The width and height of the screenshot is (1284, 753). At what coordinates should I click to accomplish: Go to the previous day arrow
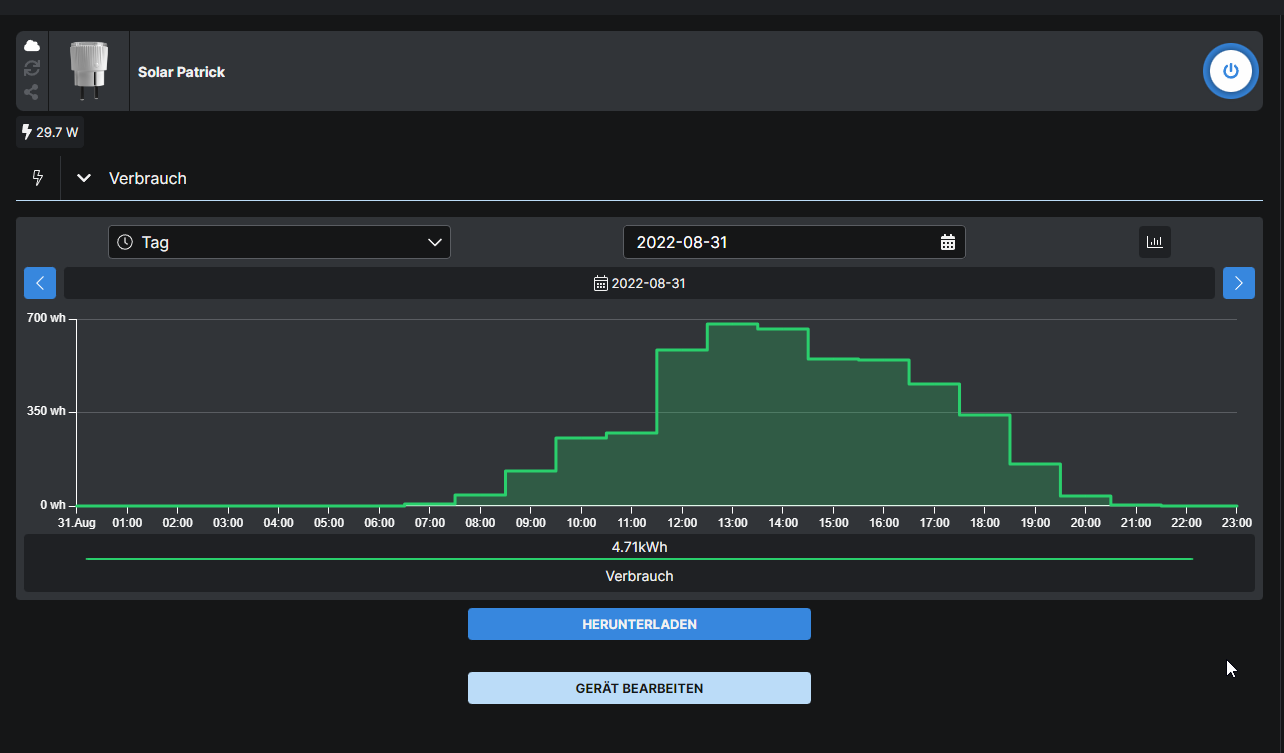click(x=40, y=283)
